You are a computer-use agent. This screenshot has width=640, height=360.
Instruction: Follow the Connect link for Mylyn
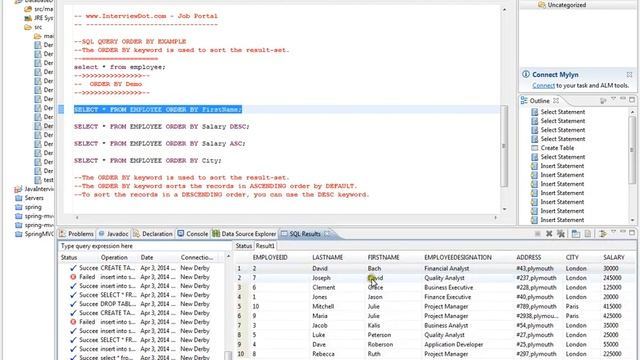point(543,85)
